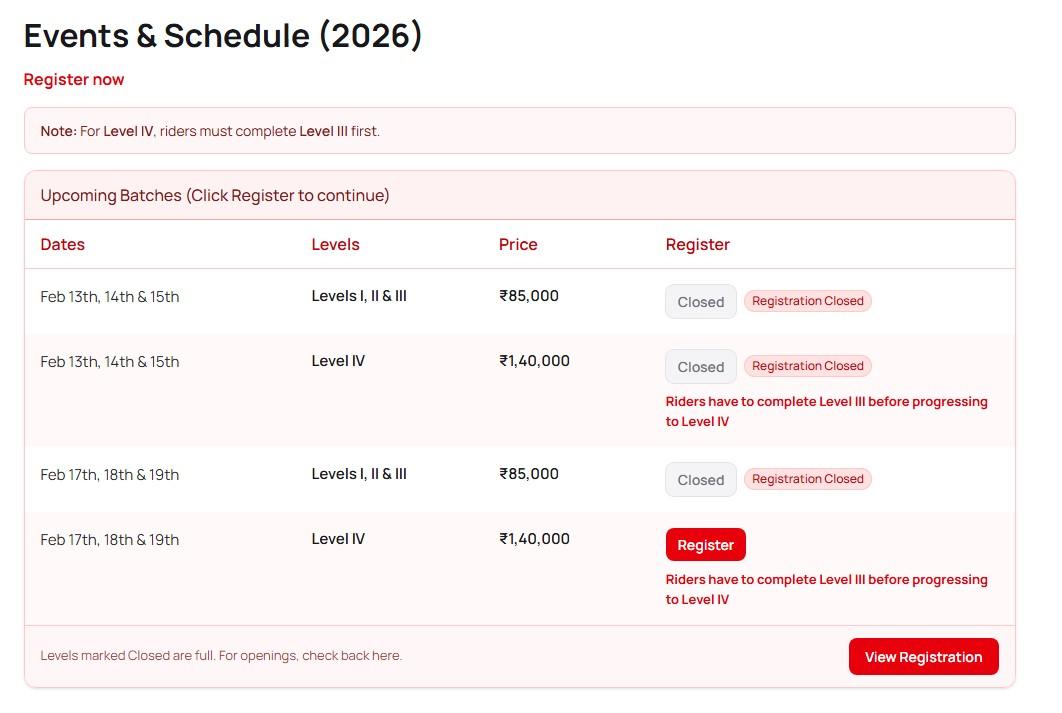Click the Dates column header
1062x713 pixels.
point(63,245)
